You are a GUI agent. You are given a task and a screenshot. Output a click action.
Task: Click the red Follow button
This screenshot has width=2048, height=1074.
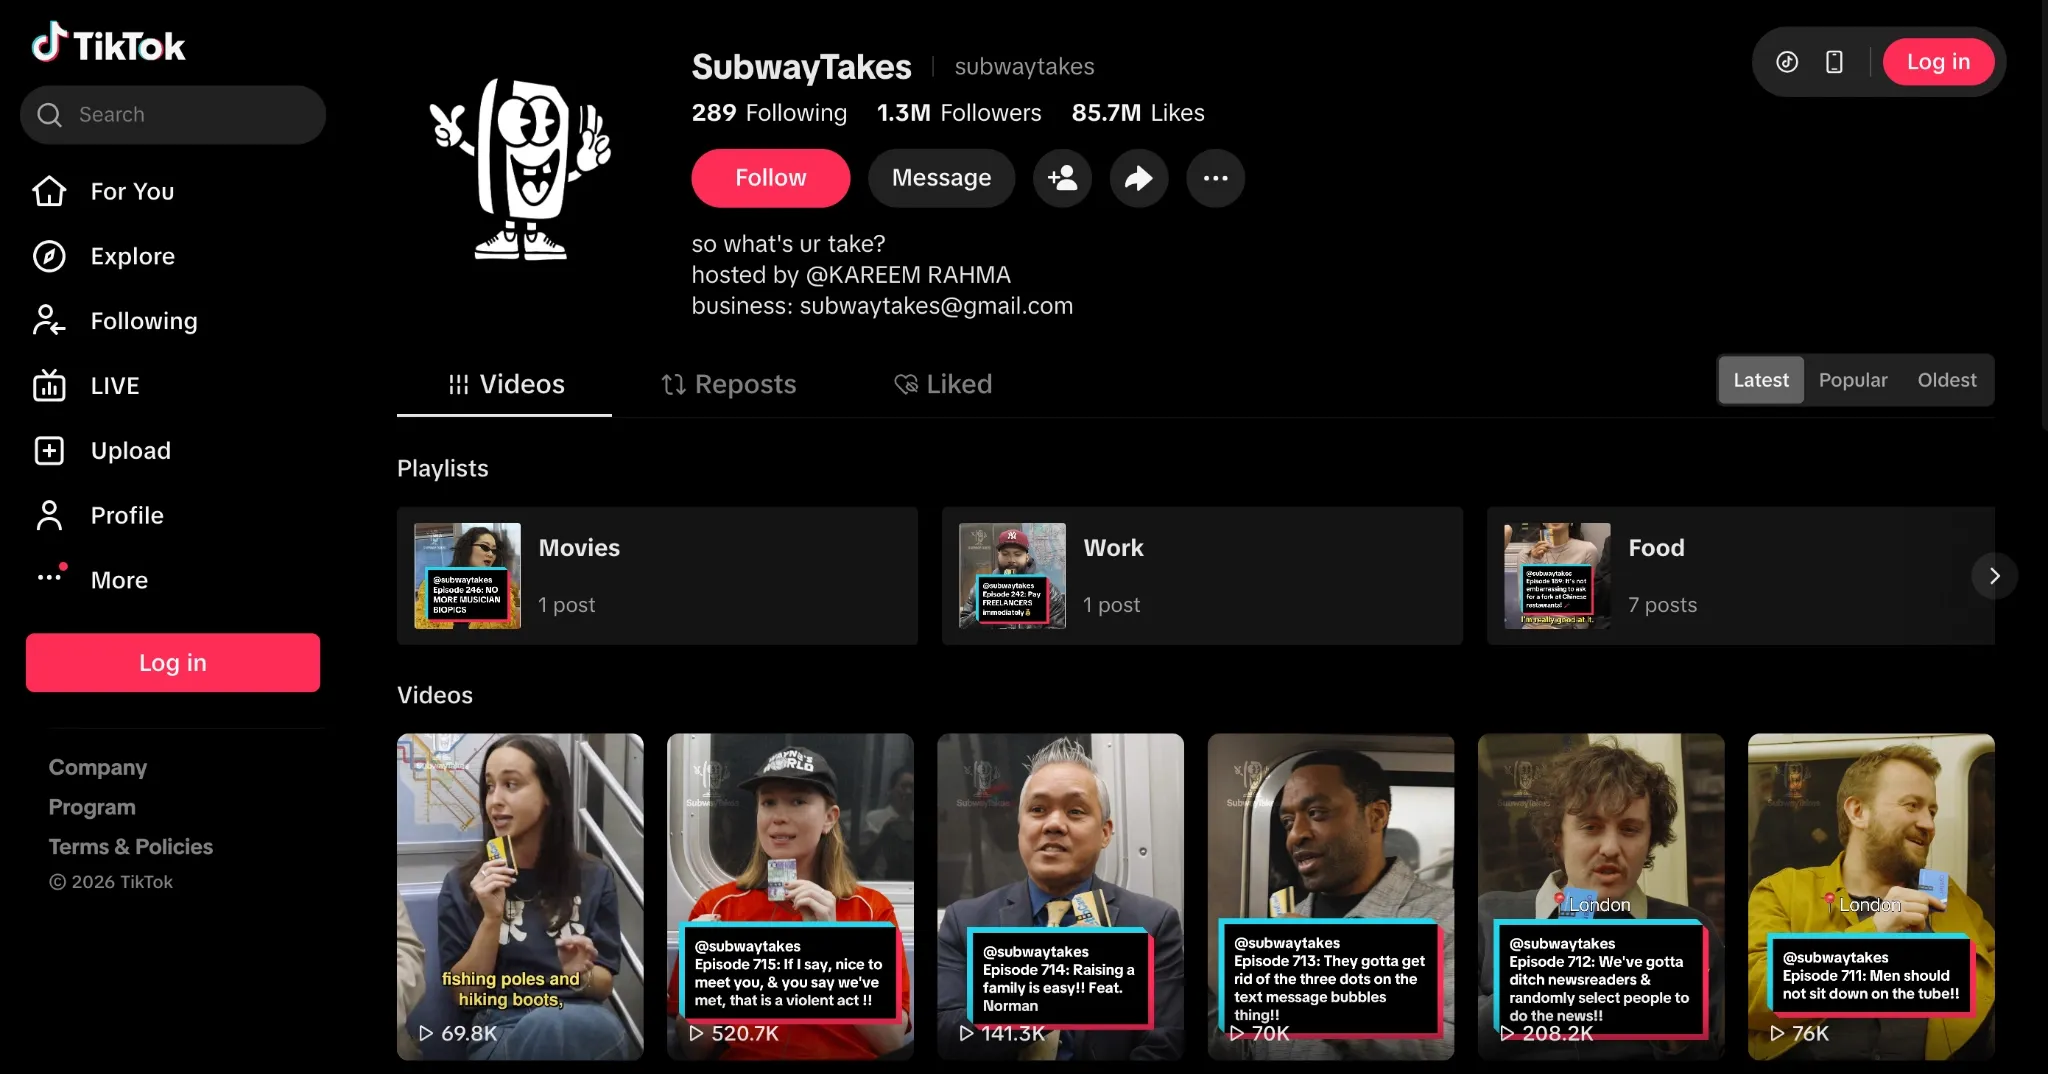pos(771,178)
